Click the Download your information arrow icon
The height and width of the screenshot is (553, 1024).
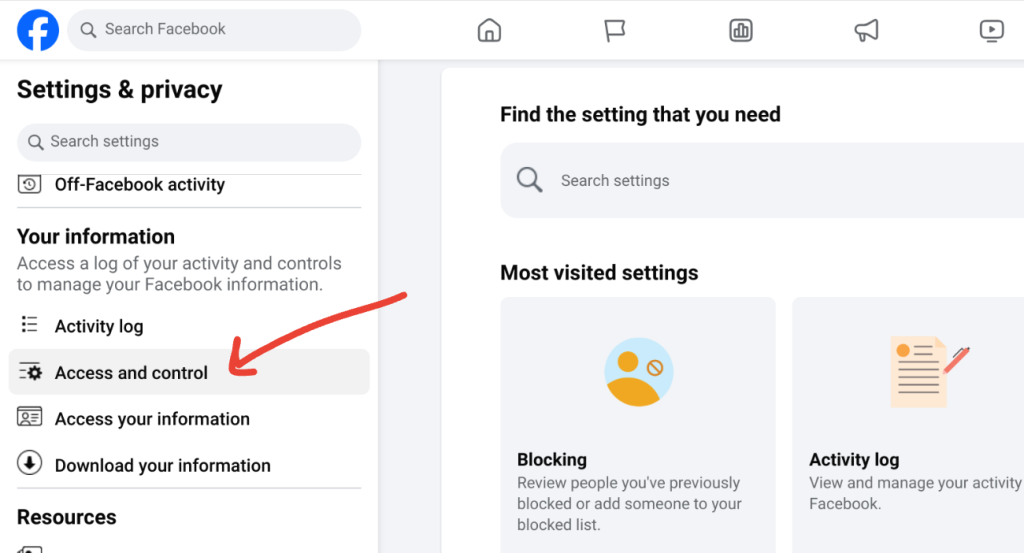30,464
